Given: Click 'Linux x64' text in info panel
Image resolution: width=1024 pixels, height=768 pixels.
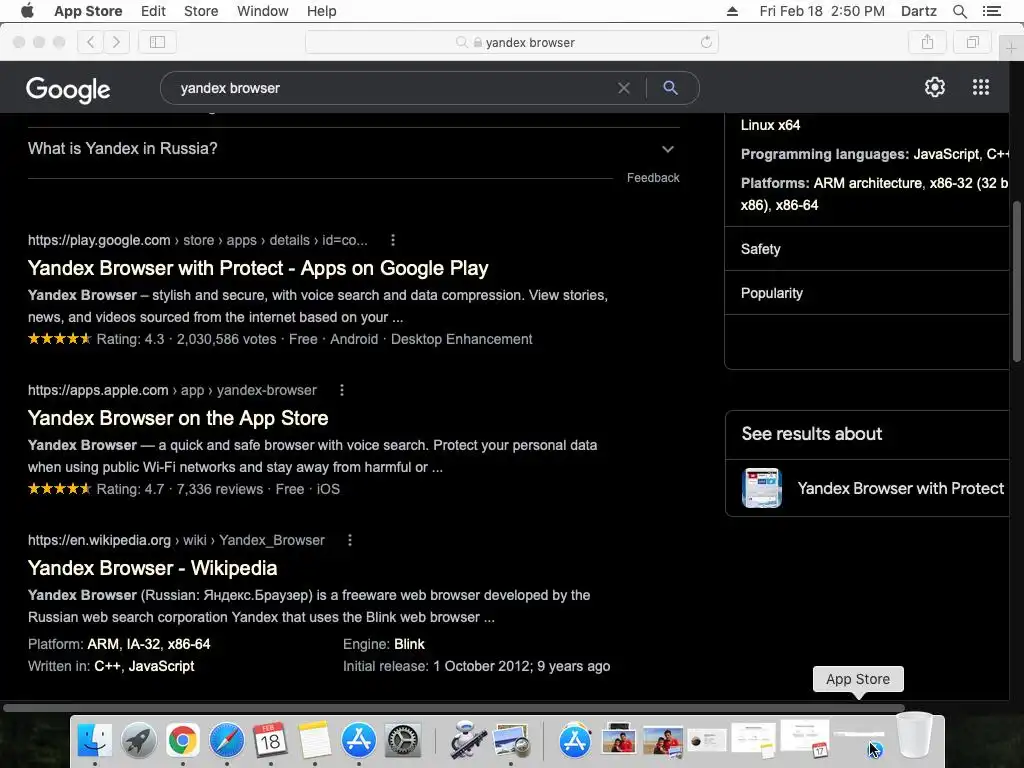Looking at the screenshot, I should 770,125.
